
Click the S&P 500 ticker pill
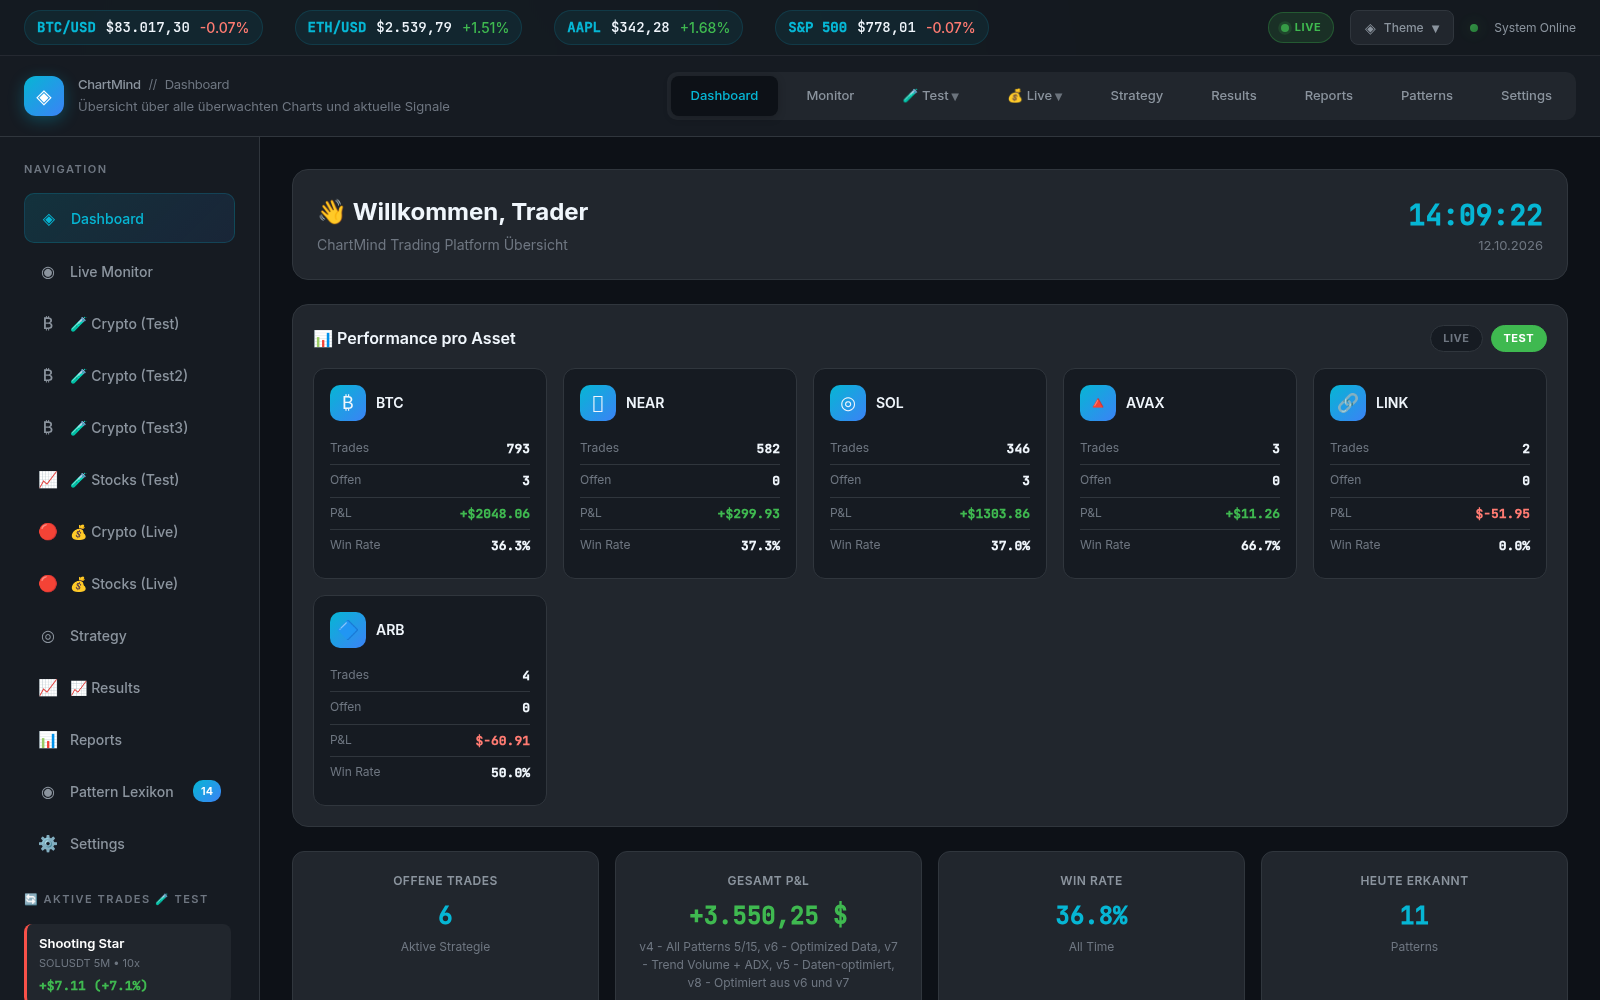pyautogui.click(x=881, y=28)
